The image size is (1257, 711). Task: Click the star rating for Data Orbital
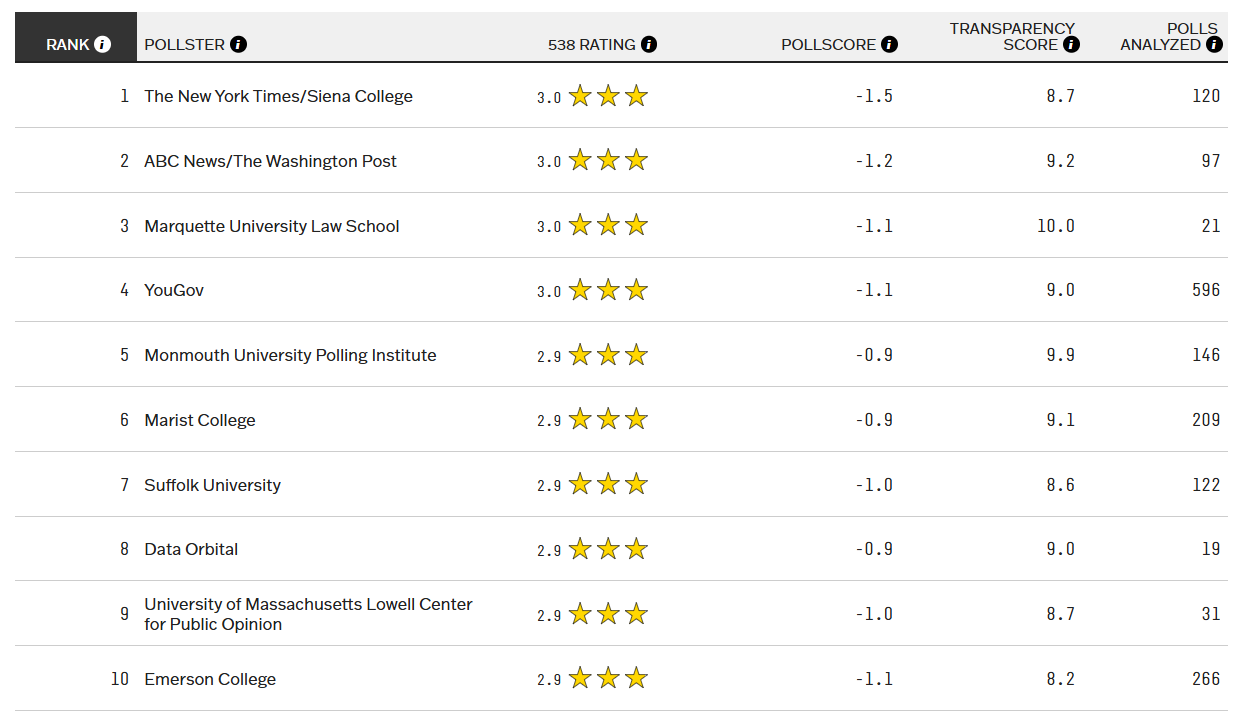(x=608, y=549)
